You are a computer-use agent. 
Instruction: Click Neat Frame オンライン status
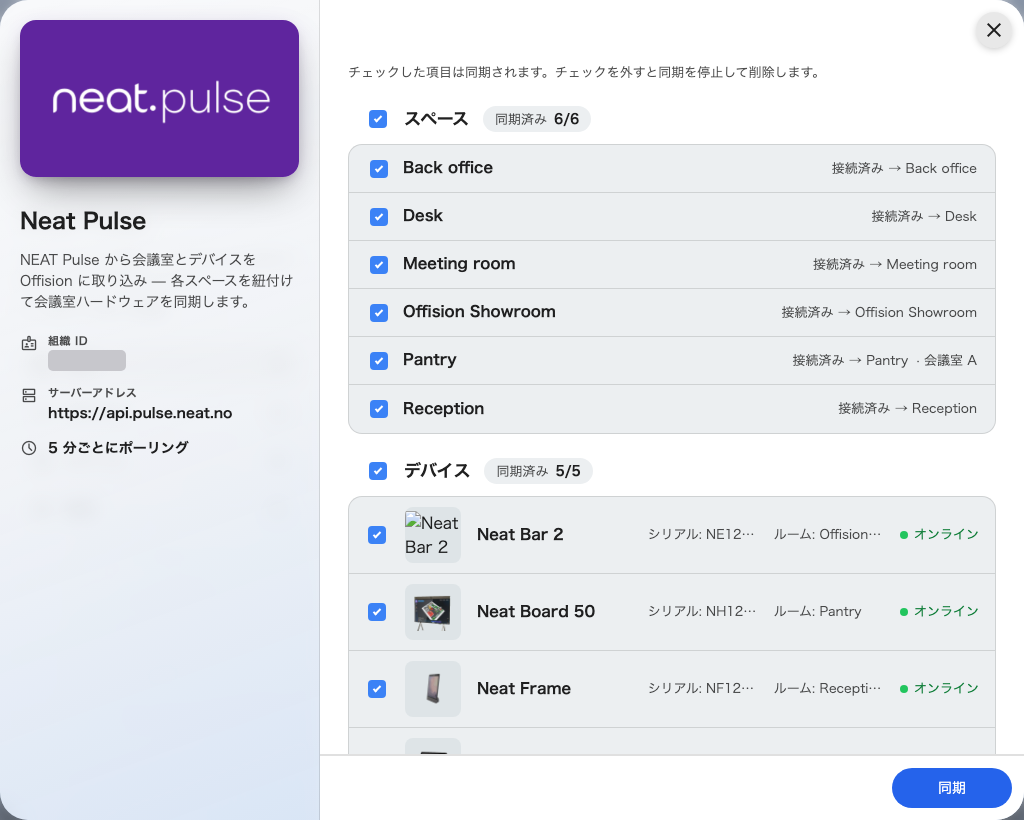[x=939, y=689]
